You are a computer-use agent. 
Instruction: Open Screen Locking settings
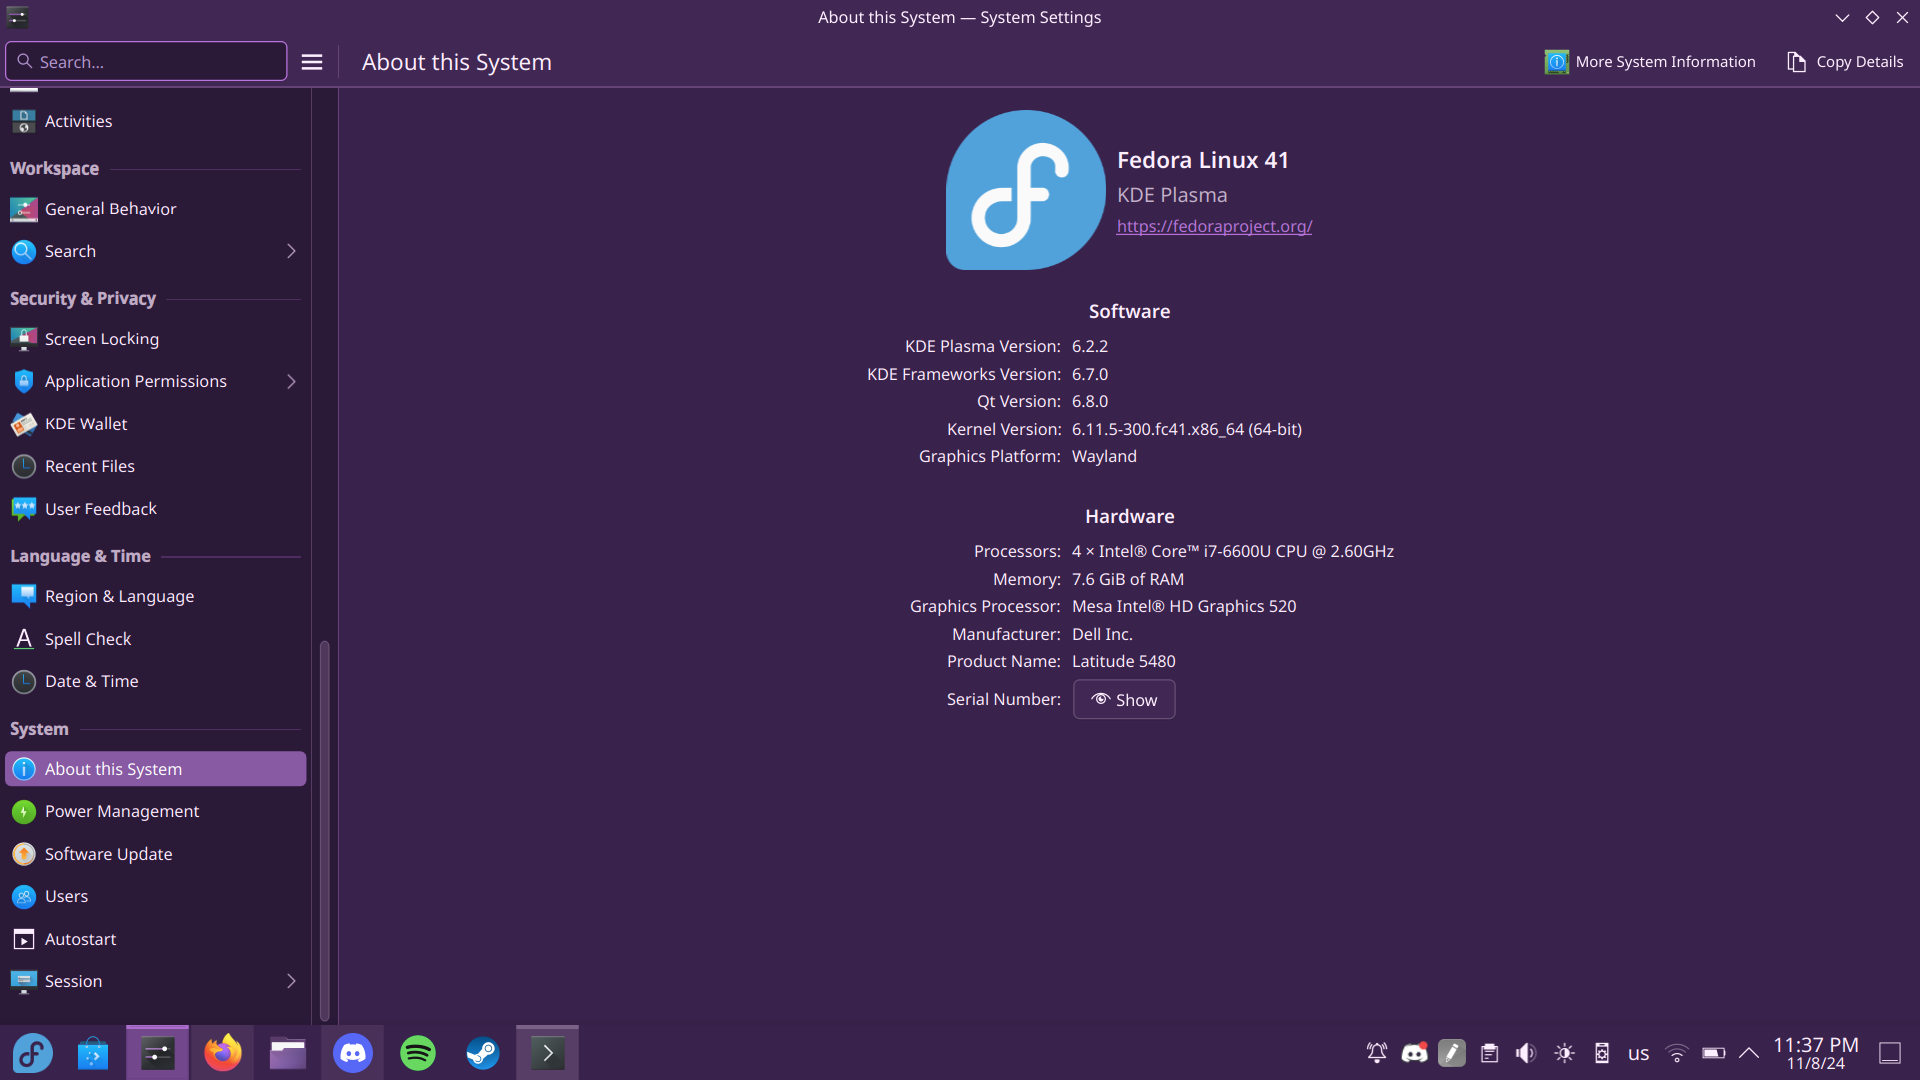tap(155, 339)
